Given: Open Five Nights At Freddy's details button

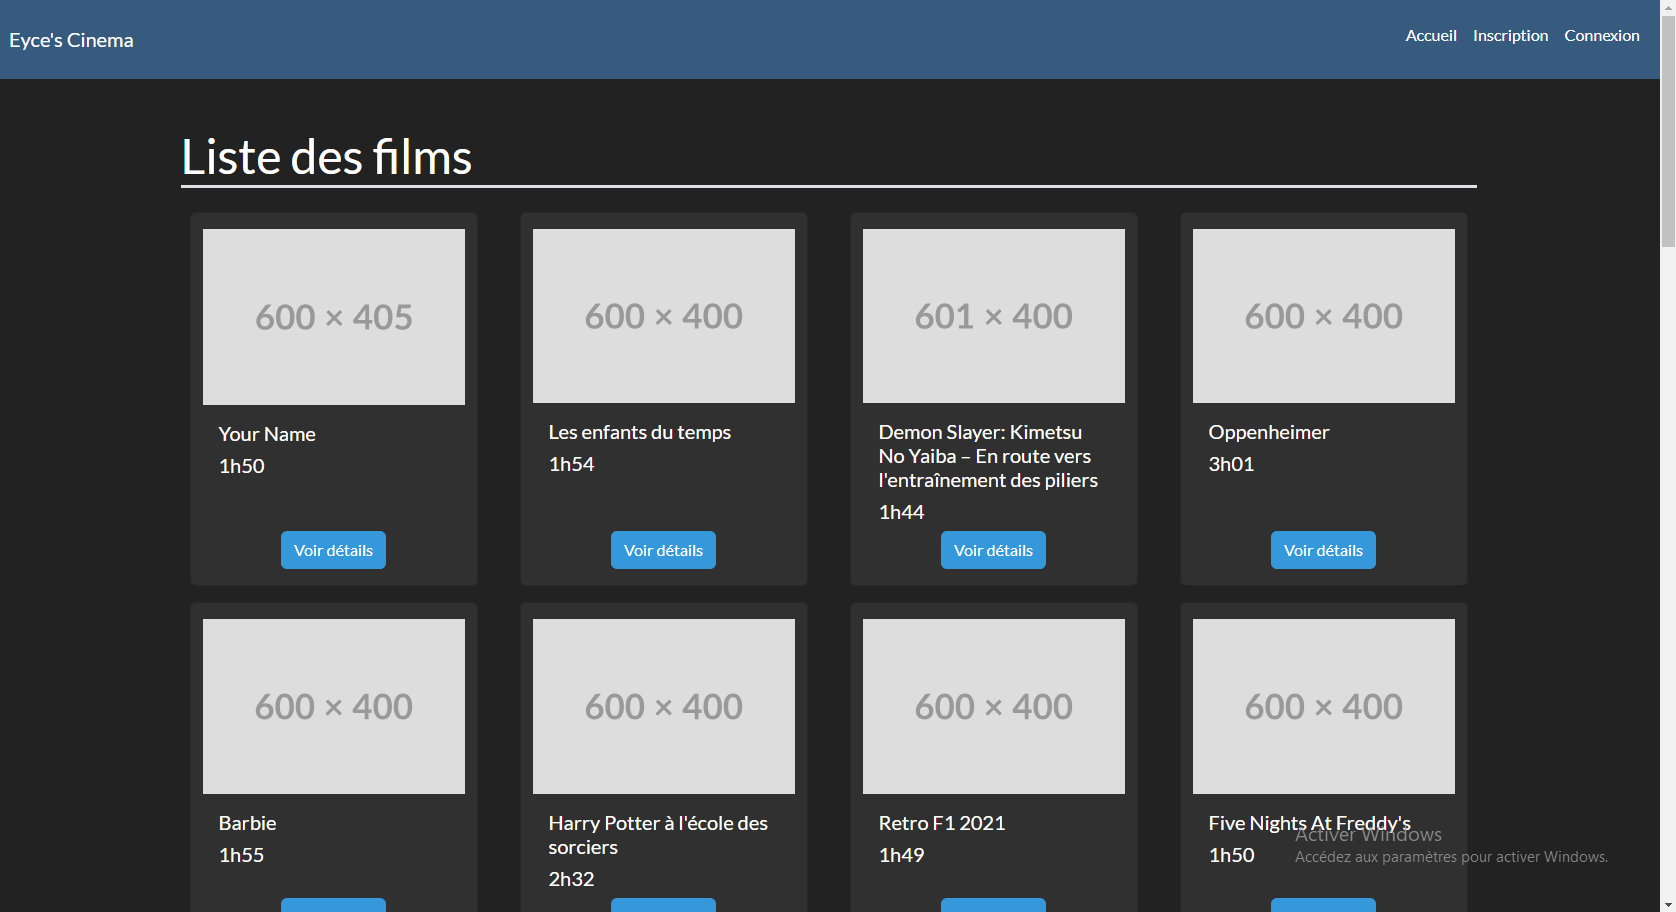Looking at the screenshot, I should tap(1323, 906).
